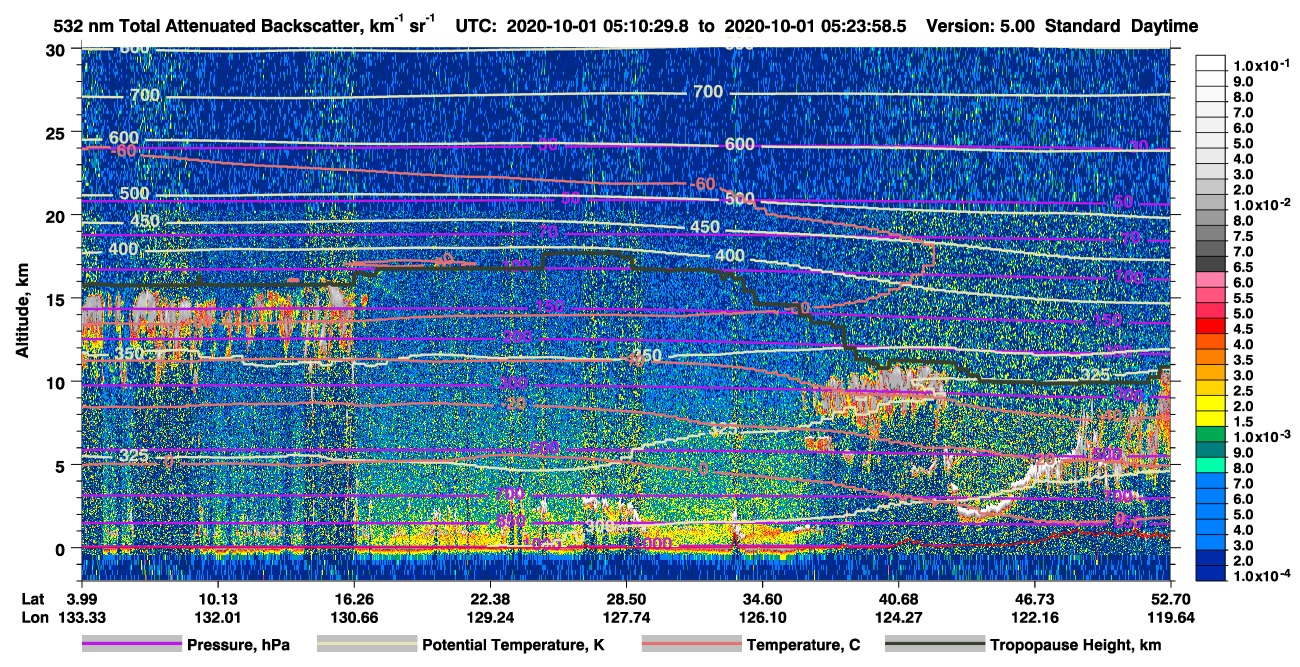1300x667 pixels.
Task: Click the dark Tropopause Height legend swatch
Action: [934, 645]
